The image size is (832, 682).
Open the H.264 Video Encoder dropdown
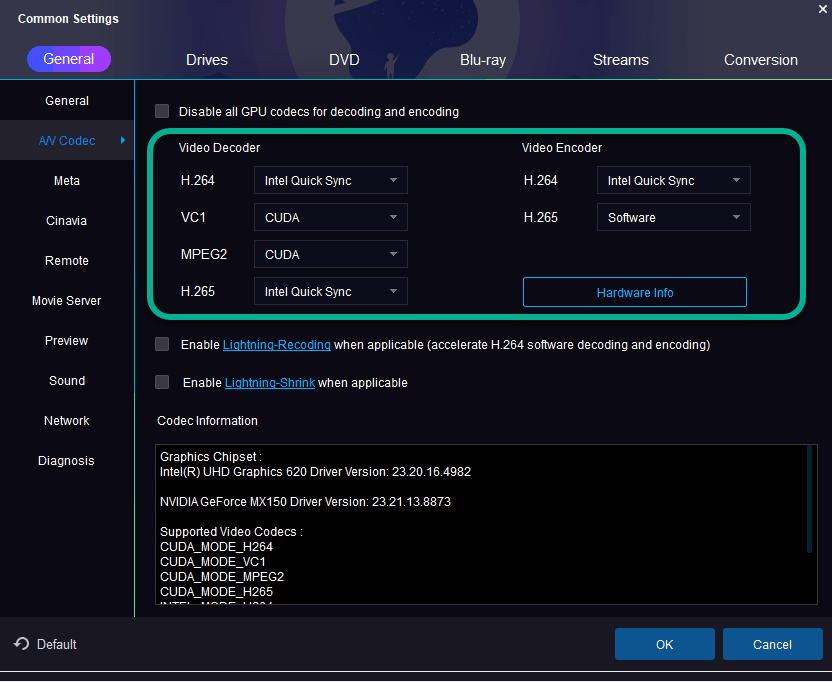click(673, 180)
